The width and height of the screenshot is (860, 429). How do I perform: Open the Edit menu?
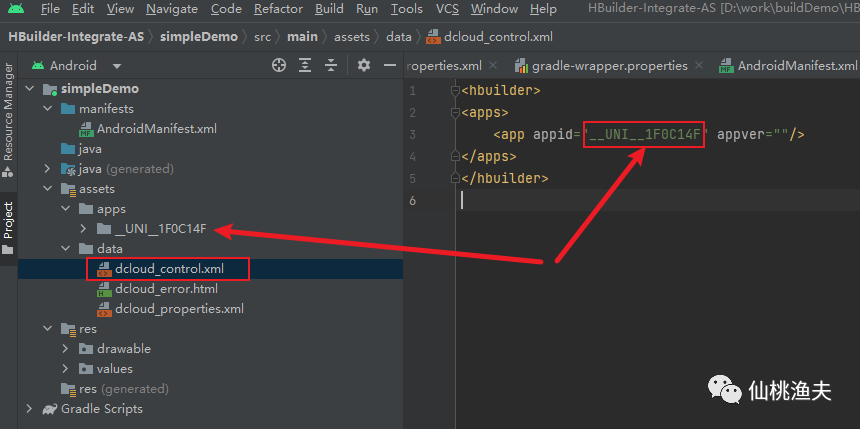[83, 9]
